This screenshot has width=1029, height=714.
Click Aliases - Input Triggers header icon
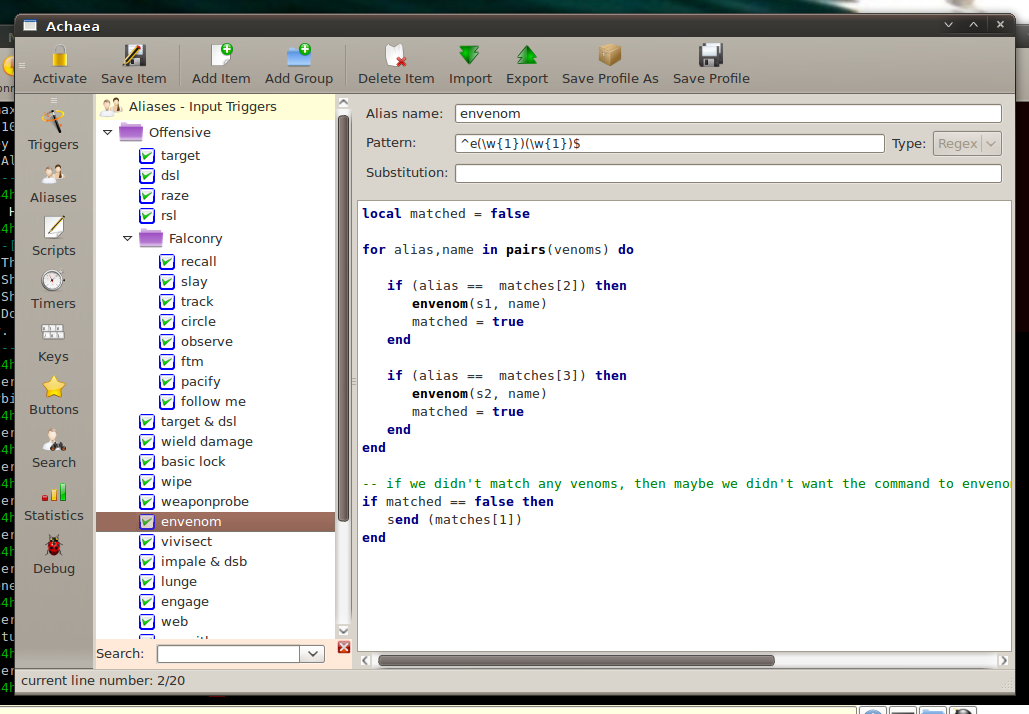pos(112,106)
